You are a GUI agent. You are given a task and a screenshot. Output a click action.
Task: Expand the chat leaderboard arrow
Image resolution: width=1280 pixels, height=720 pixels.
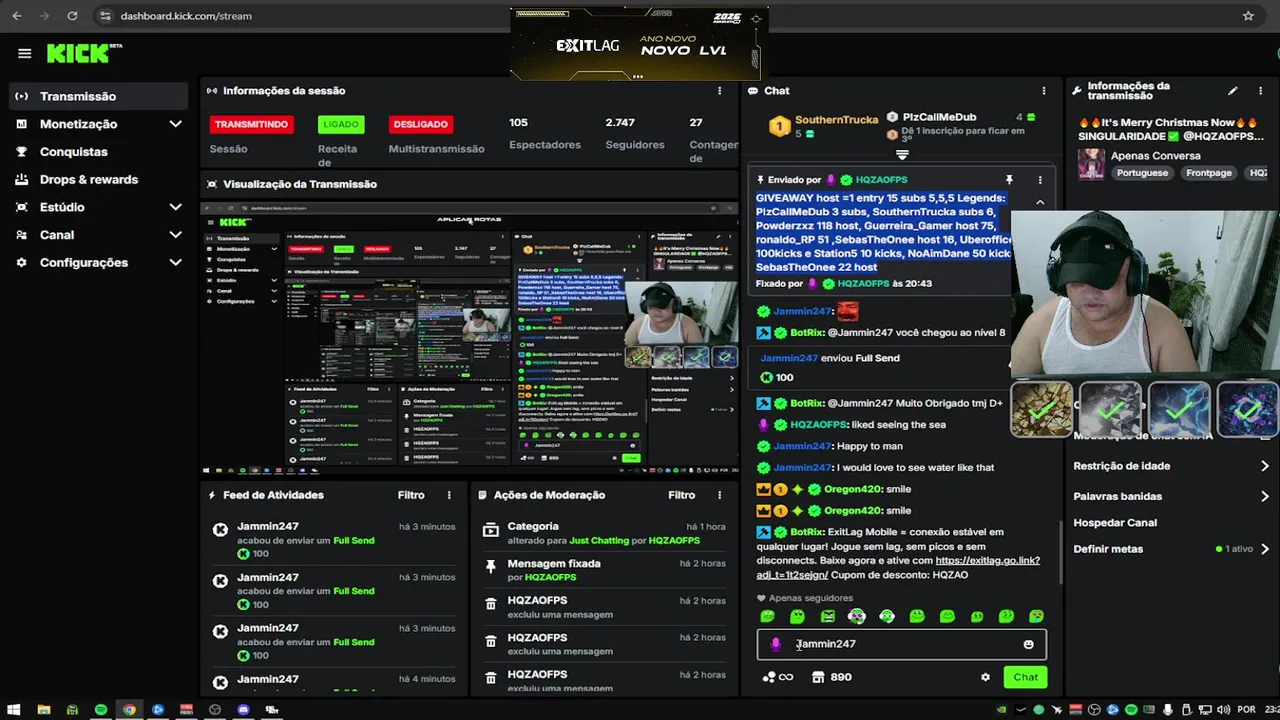pyautogui.click(x=902, y=155)
